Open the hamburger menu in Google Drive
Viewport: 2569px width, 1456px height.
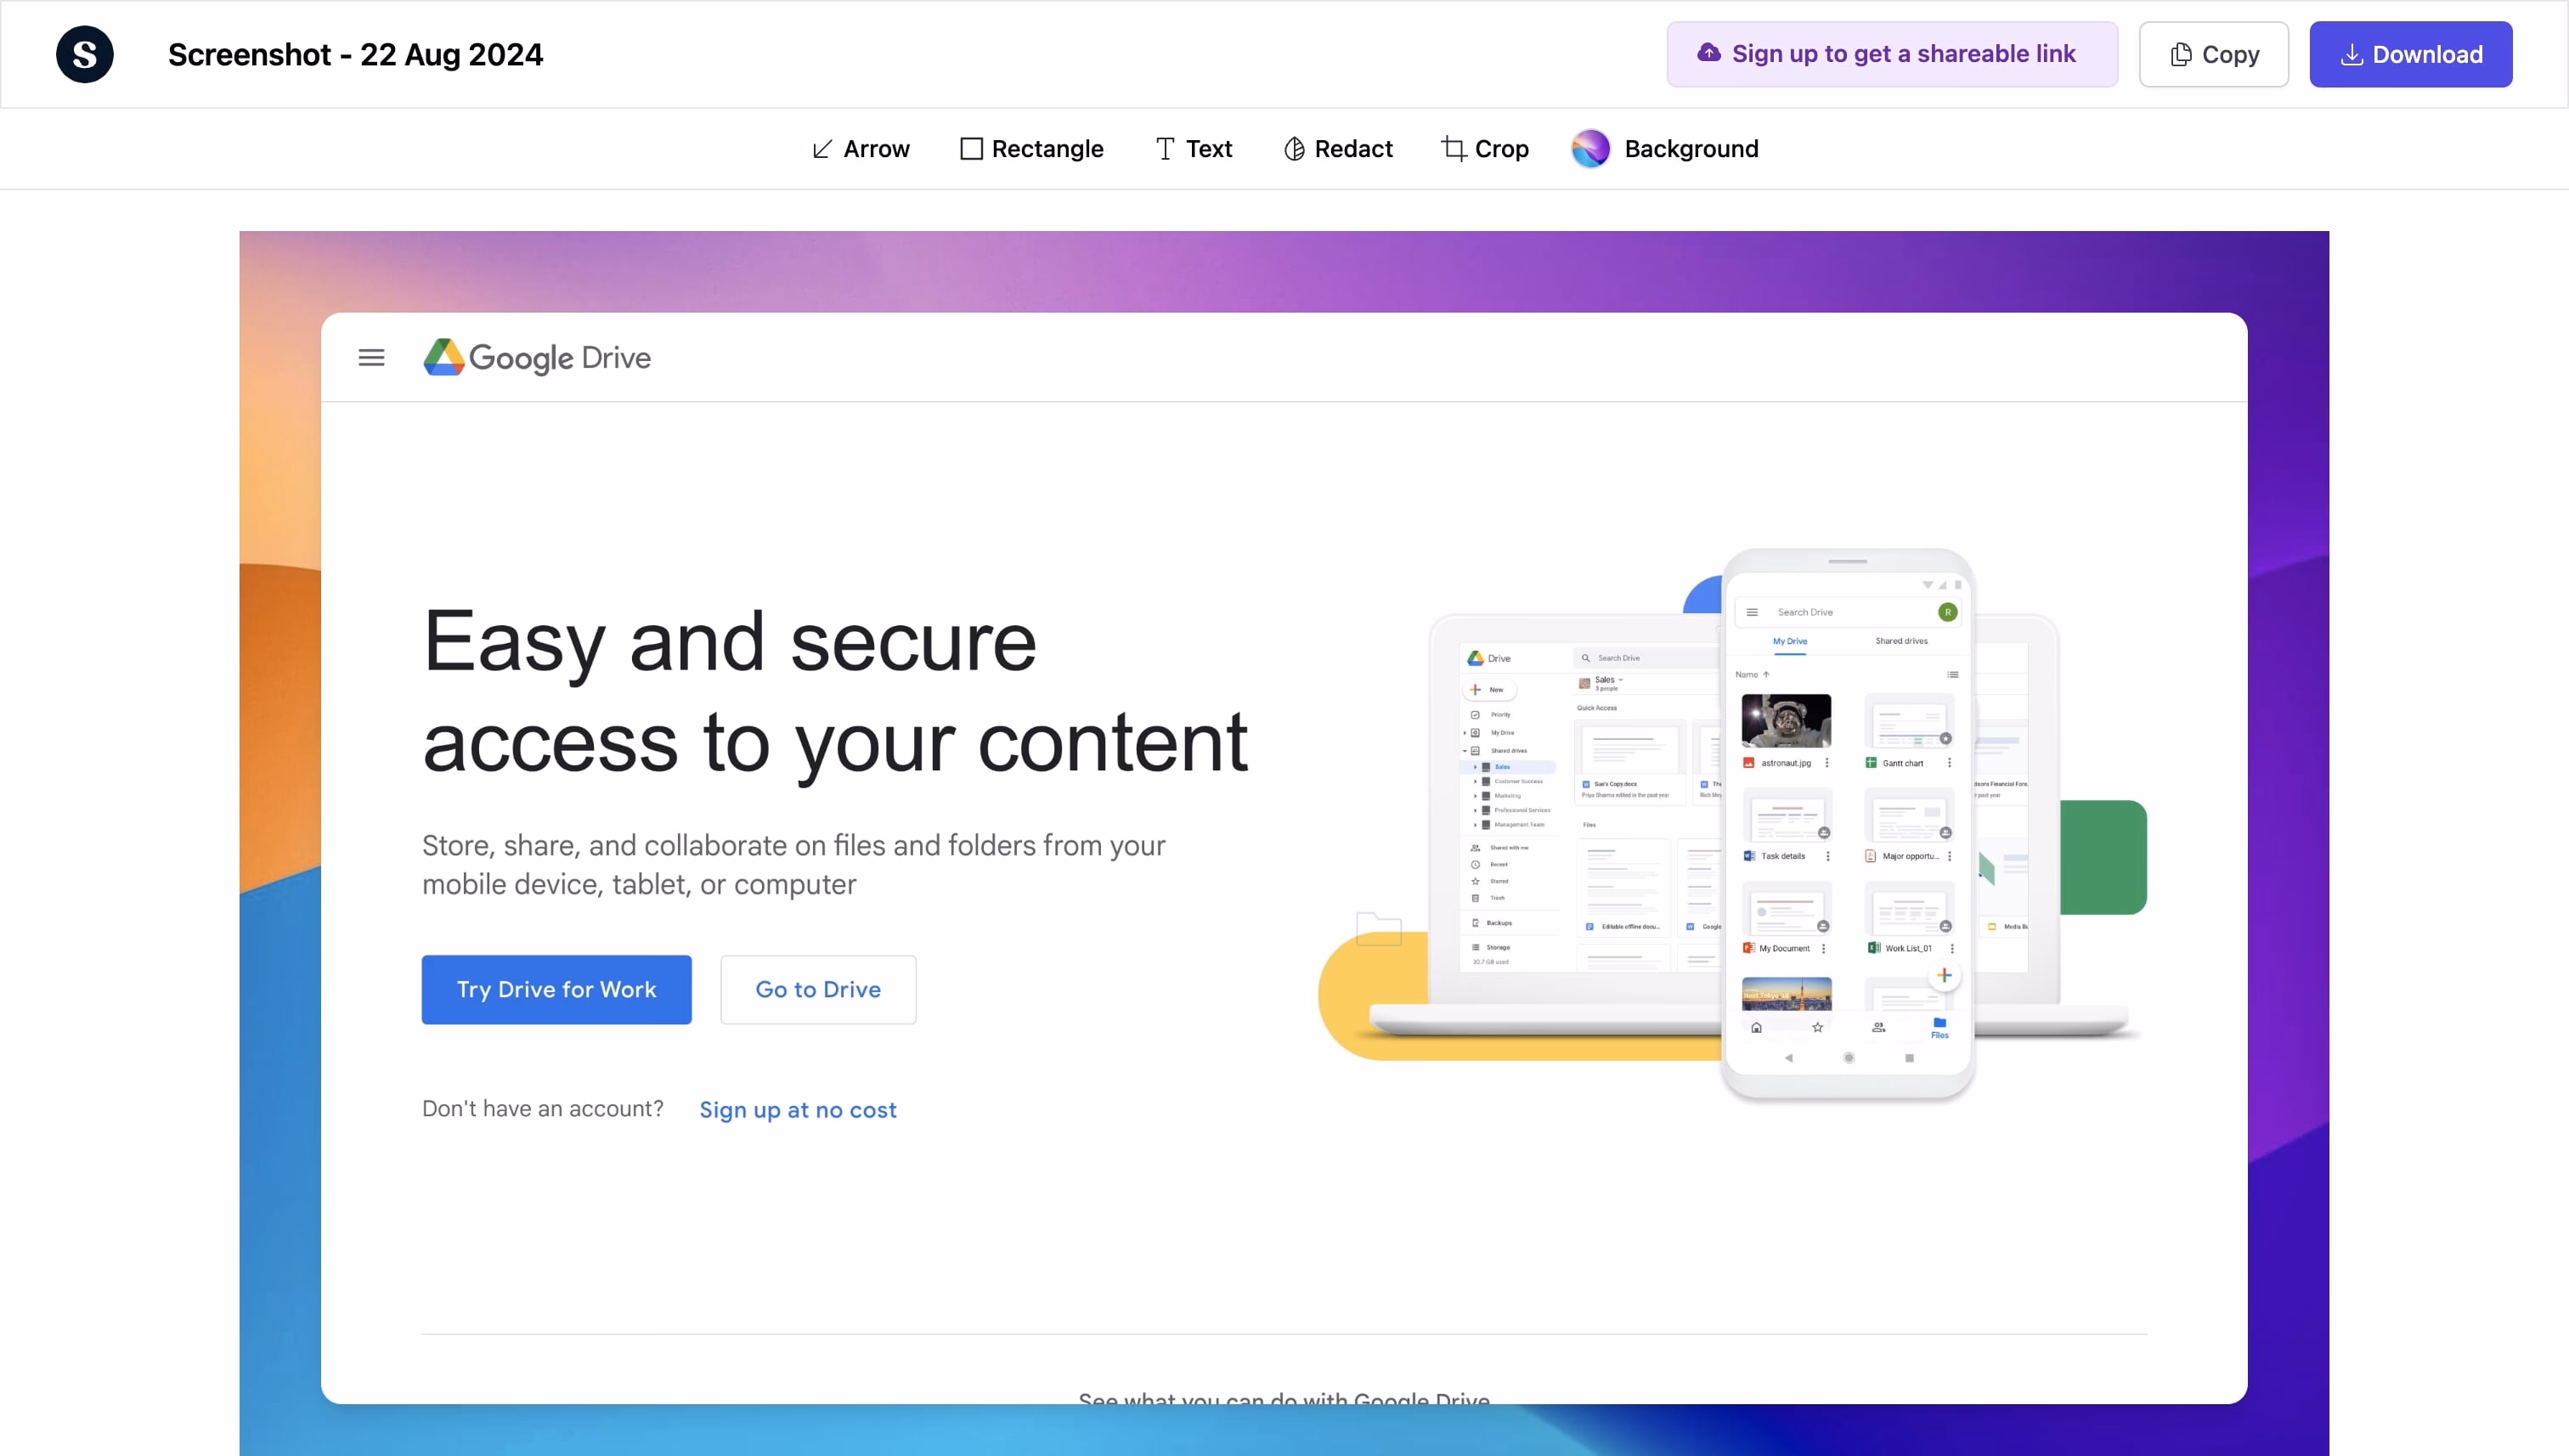(371, 357)
